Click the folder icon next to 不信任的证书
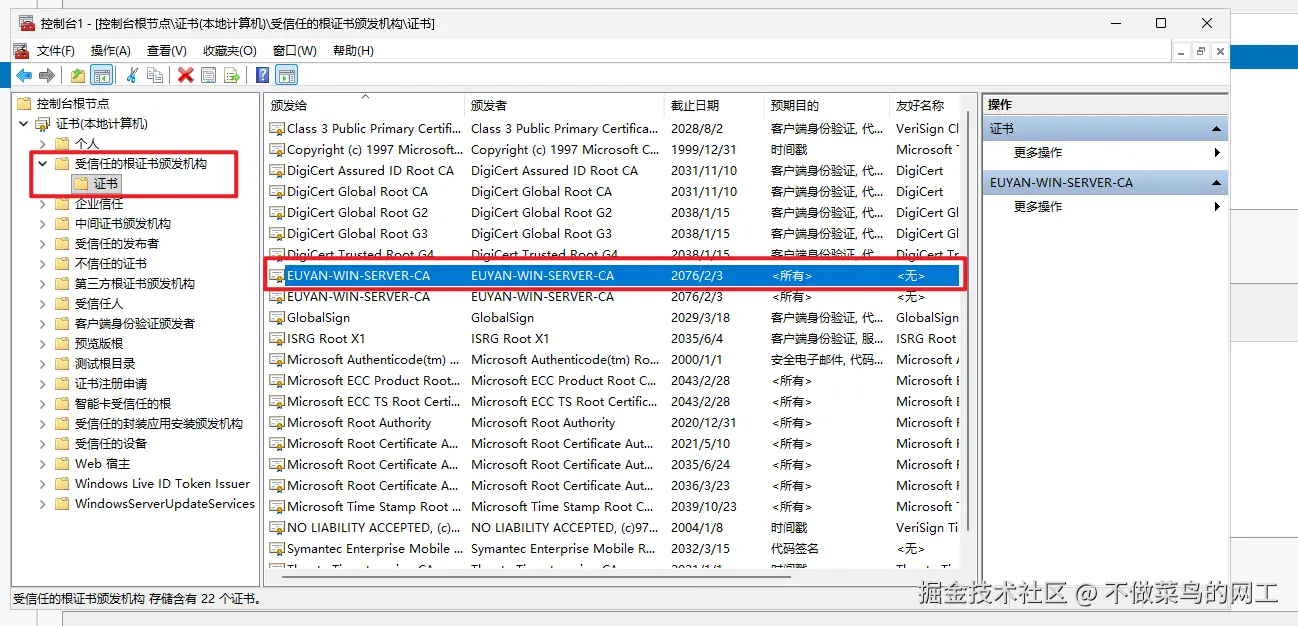The height and width of the screenshot is (626, 1298). point(62,263)
